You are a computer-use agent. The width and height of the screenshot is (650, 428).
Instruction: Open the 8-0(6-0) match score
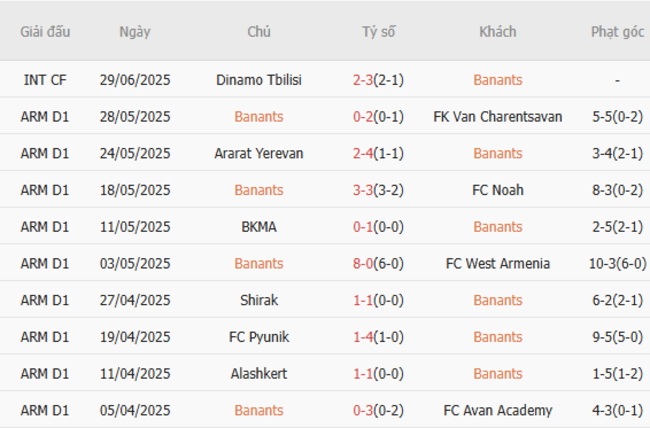click(378, 264)
